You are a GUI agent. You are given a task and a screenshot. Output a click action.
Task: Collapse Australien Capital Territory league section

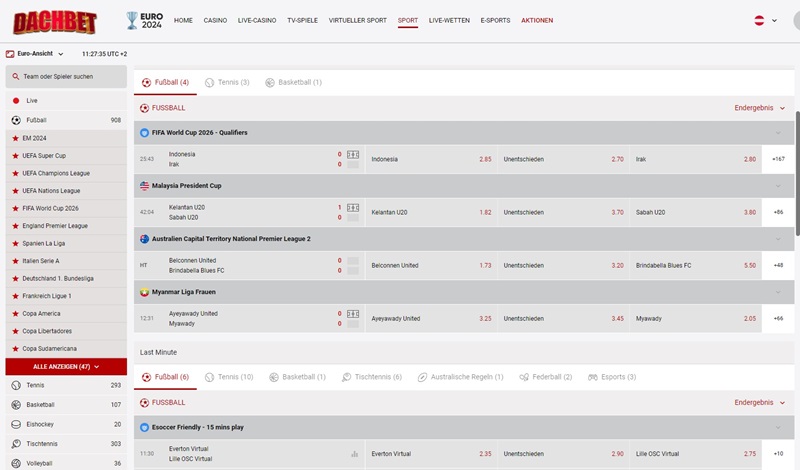(x=778, y=239)
